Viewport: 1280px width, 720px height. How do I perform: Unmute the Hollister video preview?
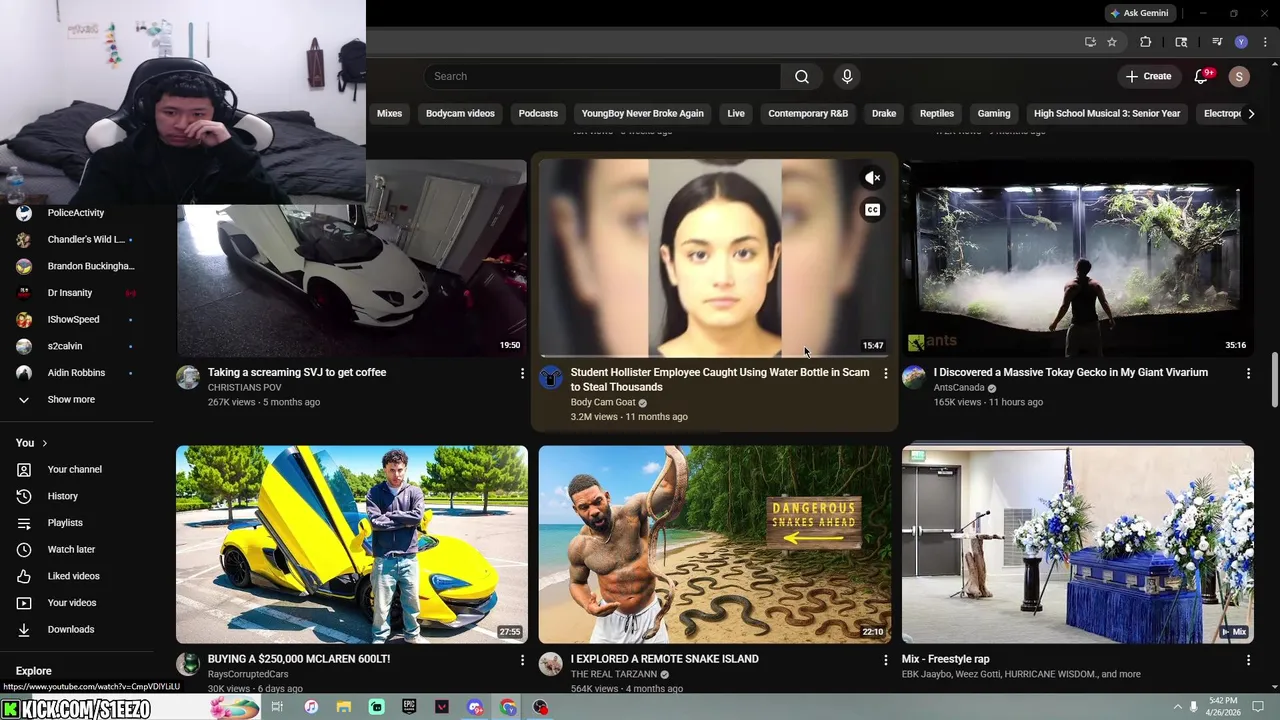(872, 178)
